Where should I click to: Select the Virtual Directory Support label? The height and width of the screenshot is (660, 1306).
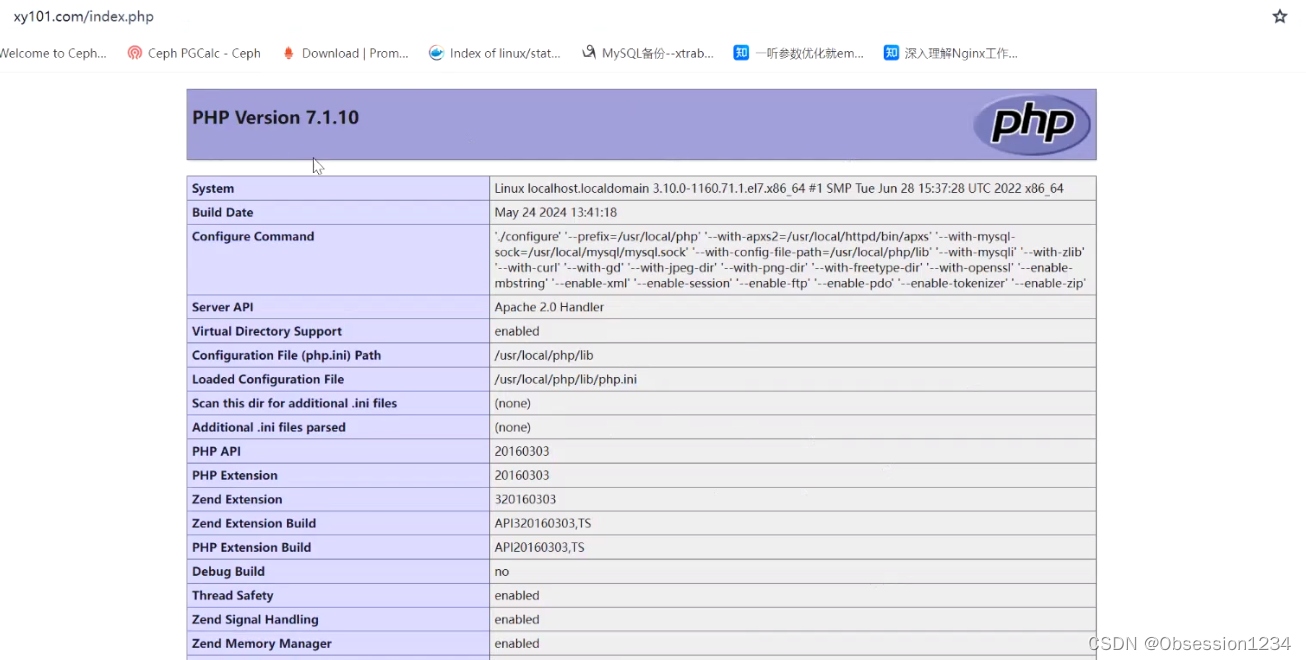tap(267, 331)
